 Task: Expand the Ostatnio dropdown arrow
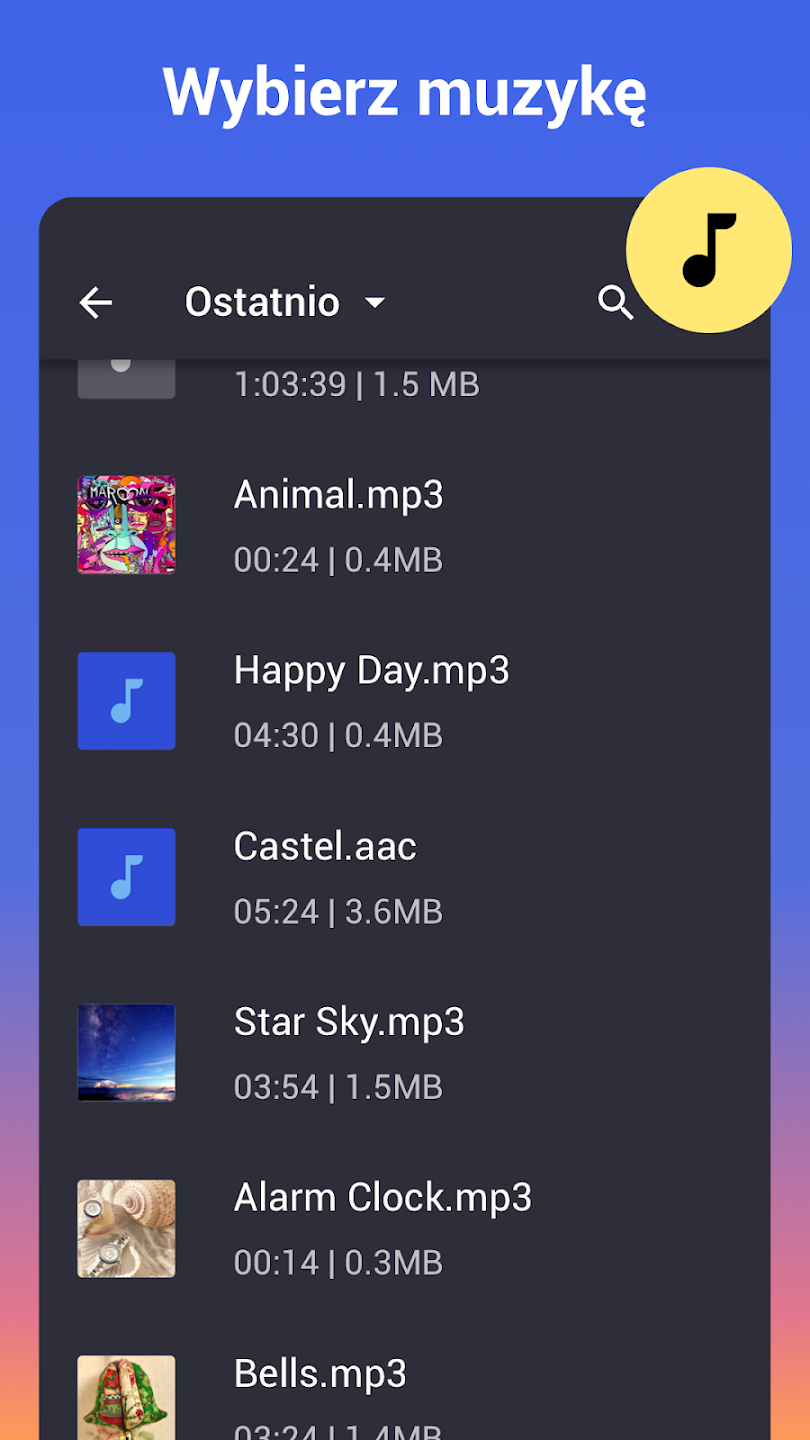click(x=375, y=303)
